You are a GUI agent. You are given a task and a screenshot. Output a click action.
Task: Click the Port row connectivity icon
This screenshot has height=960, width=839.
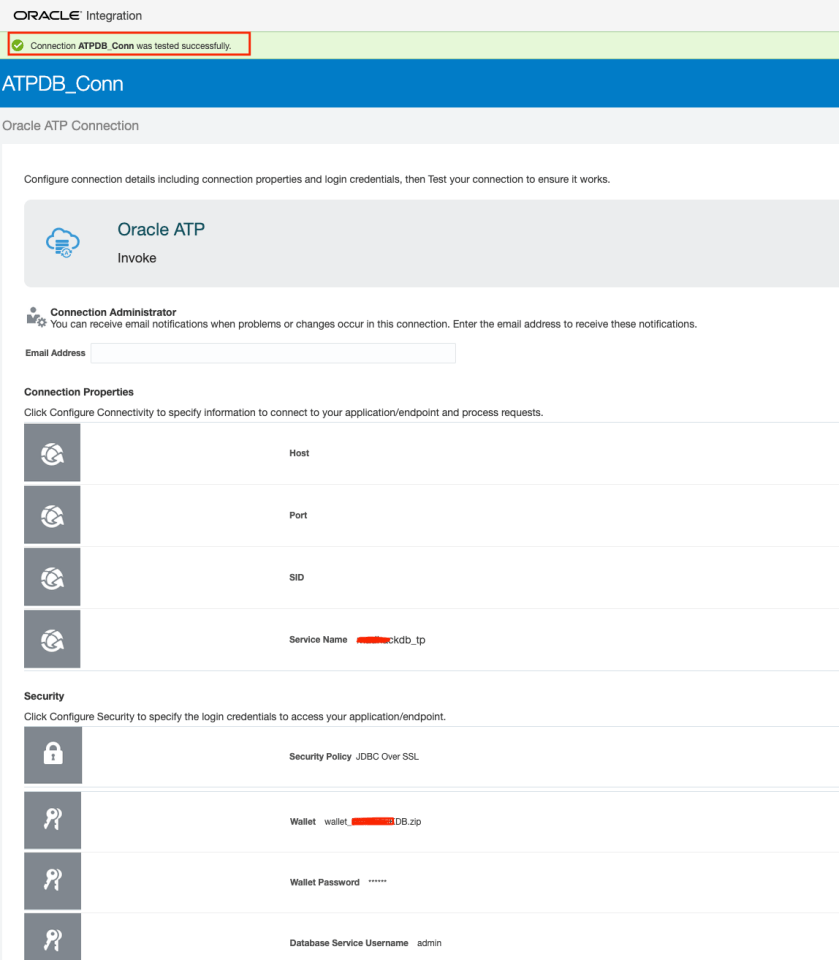[x=51, y=514]
